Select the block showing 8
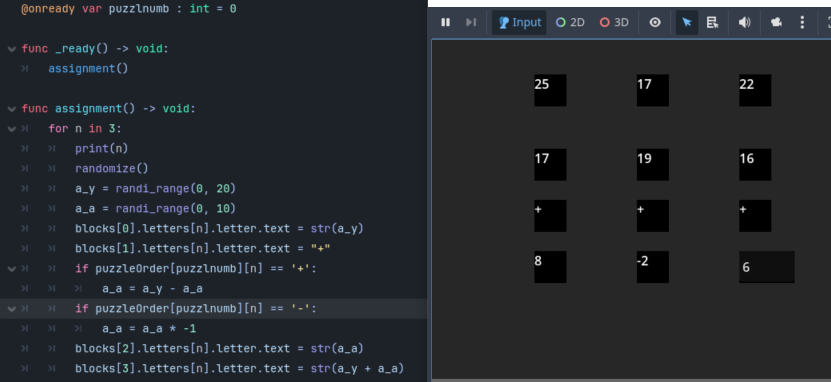831x382 pixels. [550, 267]
